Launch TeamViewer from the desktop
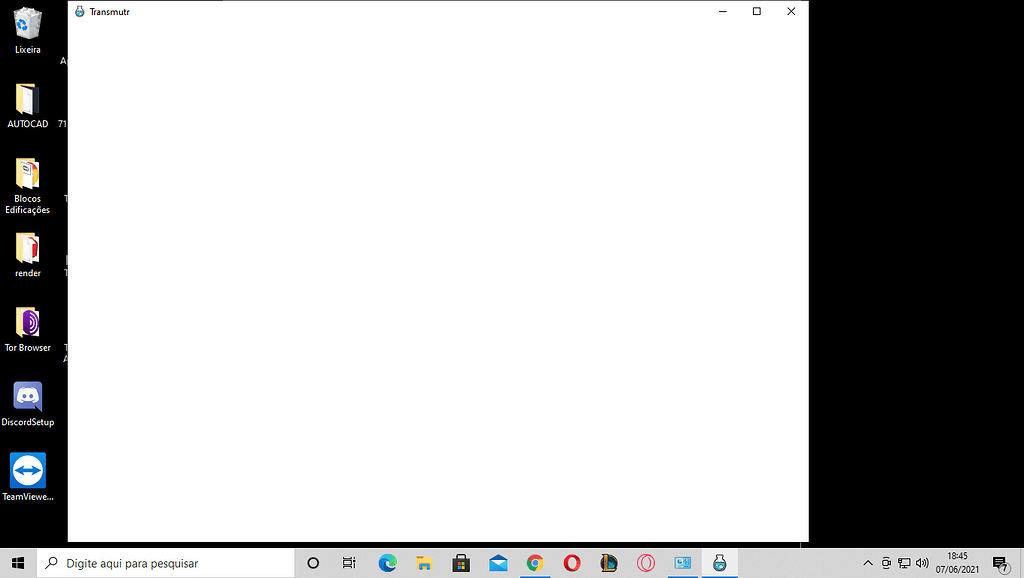The width and height of the screenshot is (1024, 578). pyautogui.click(x=27, y=471)
